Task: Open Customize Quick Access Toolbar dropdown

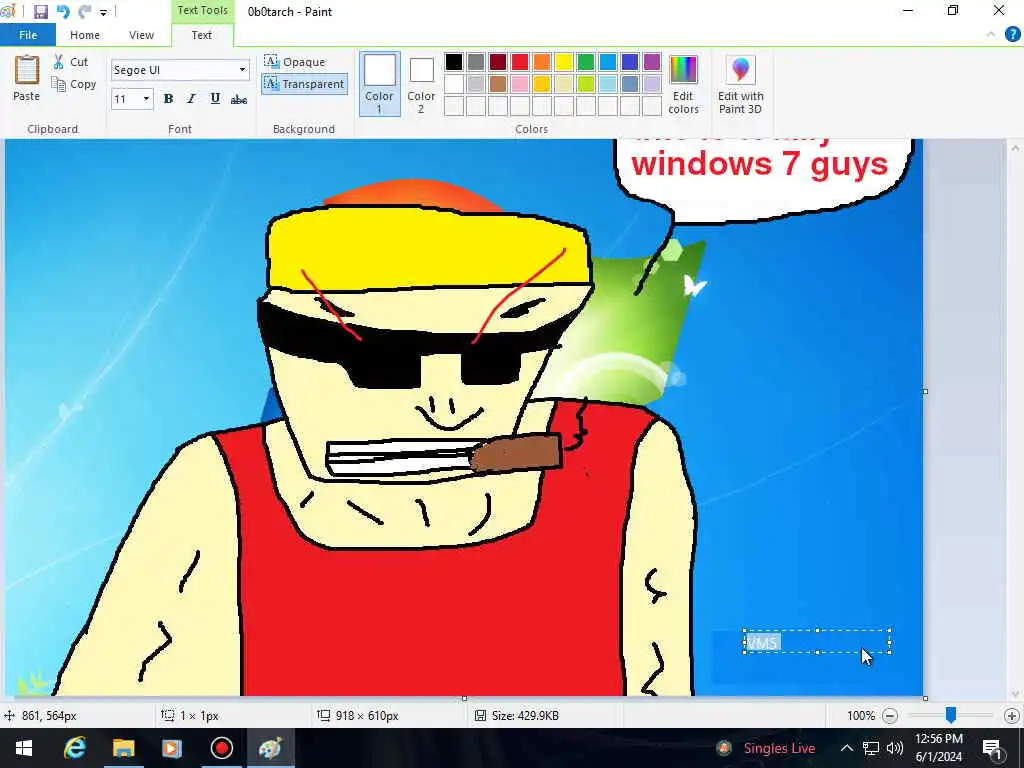Action: pos(103,12)
